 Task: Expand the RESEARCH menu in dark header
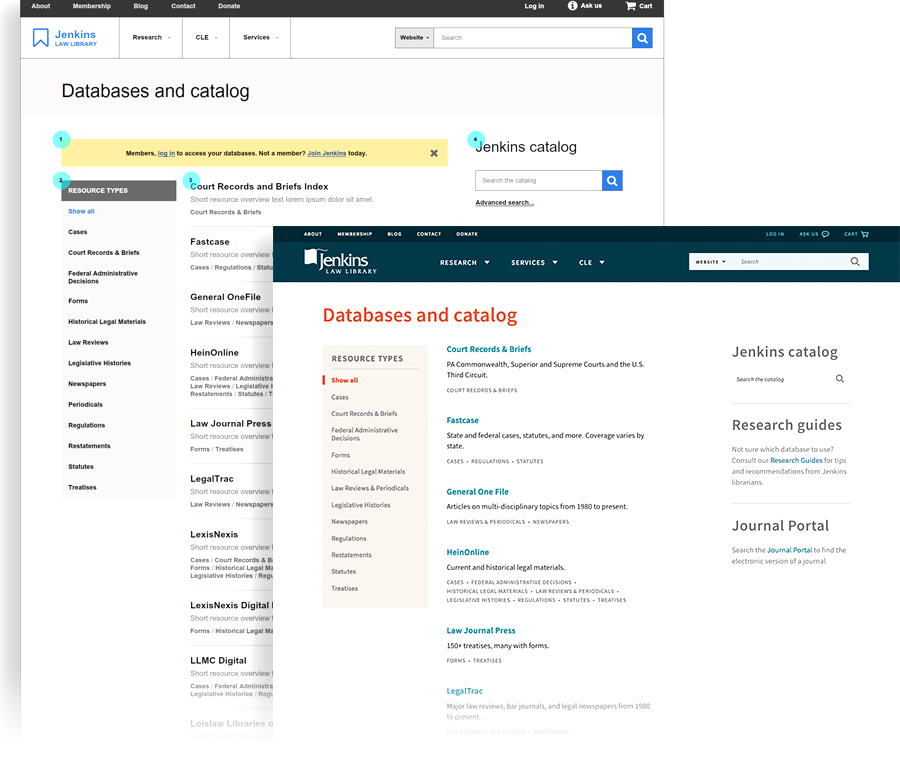pos(464,262)
